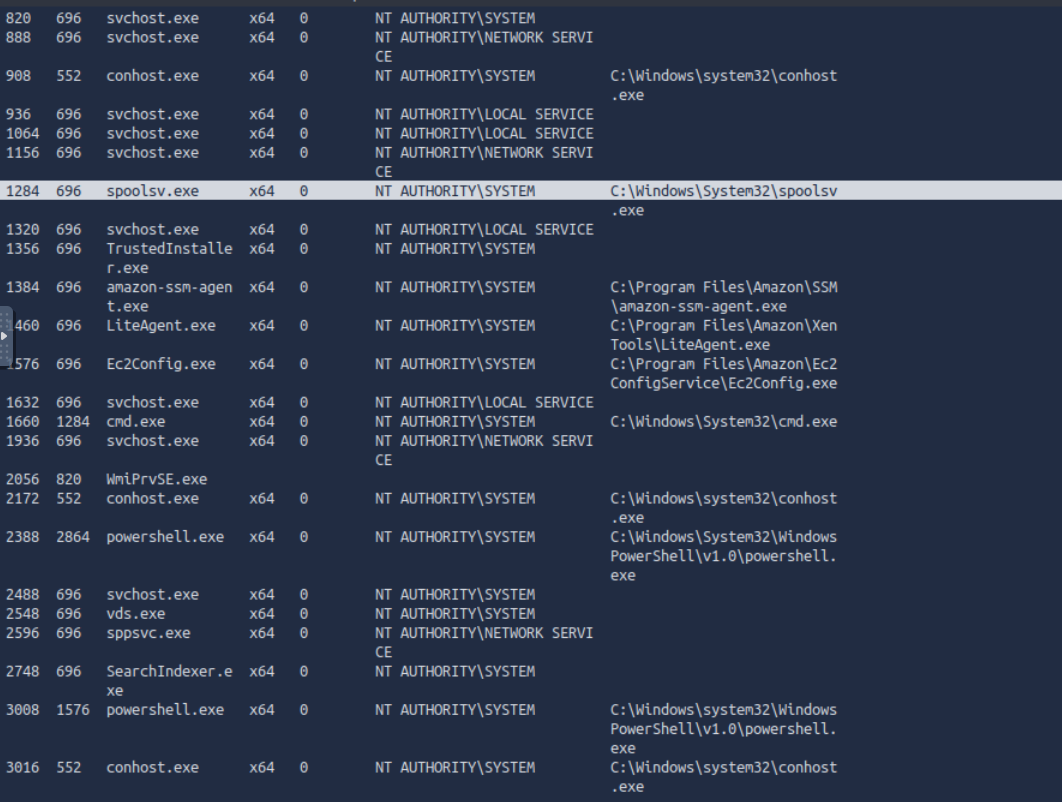Image resolution: width=1062 pixels, height=802 pixels.
Task: Click powershell.exe with PID 2388
Action: 164,537
